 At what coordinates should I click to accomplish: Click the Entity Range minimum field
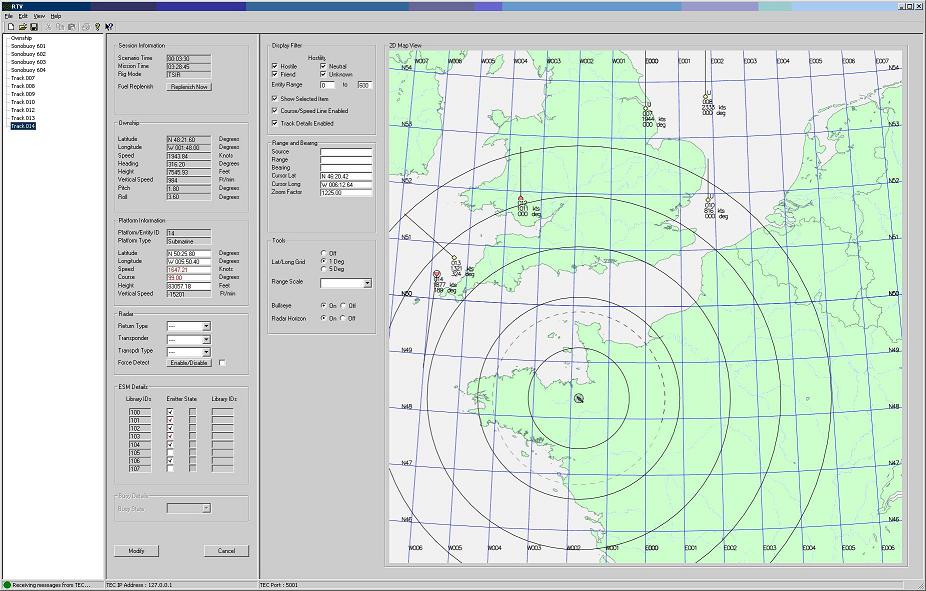pos(327,86)
